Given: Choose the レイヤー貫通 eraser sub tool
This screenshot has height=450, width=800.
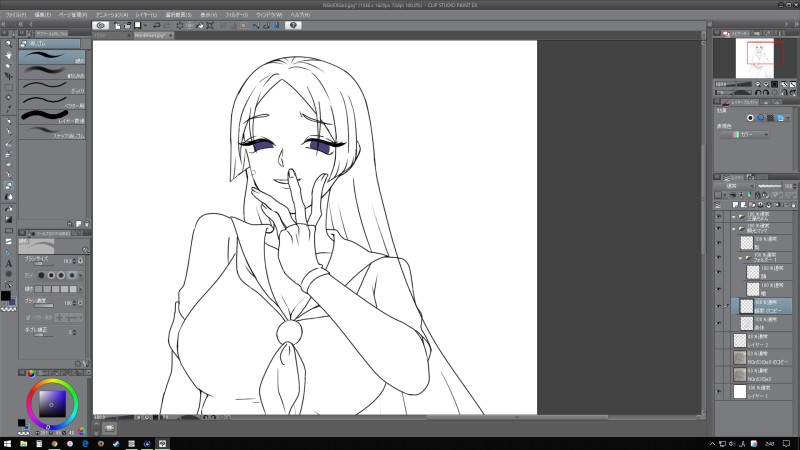Looking at the screenshot, I should click(x=52, y=117).
